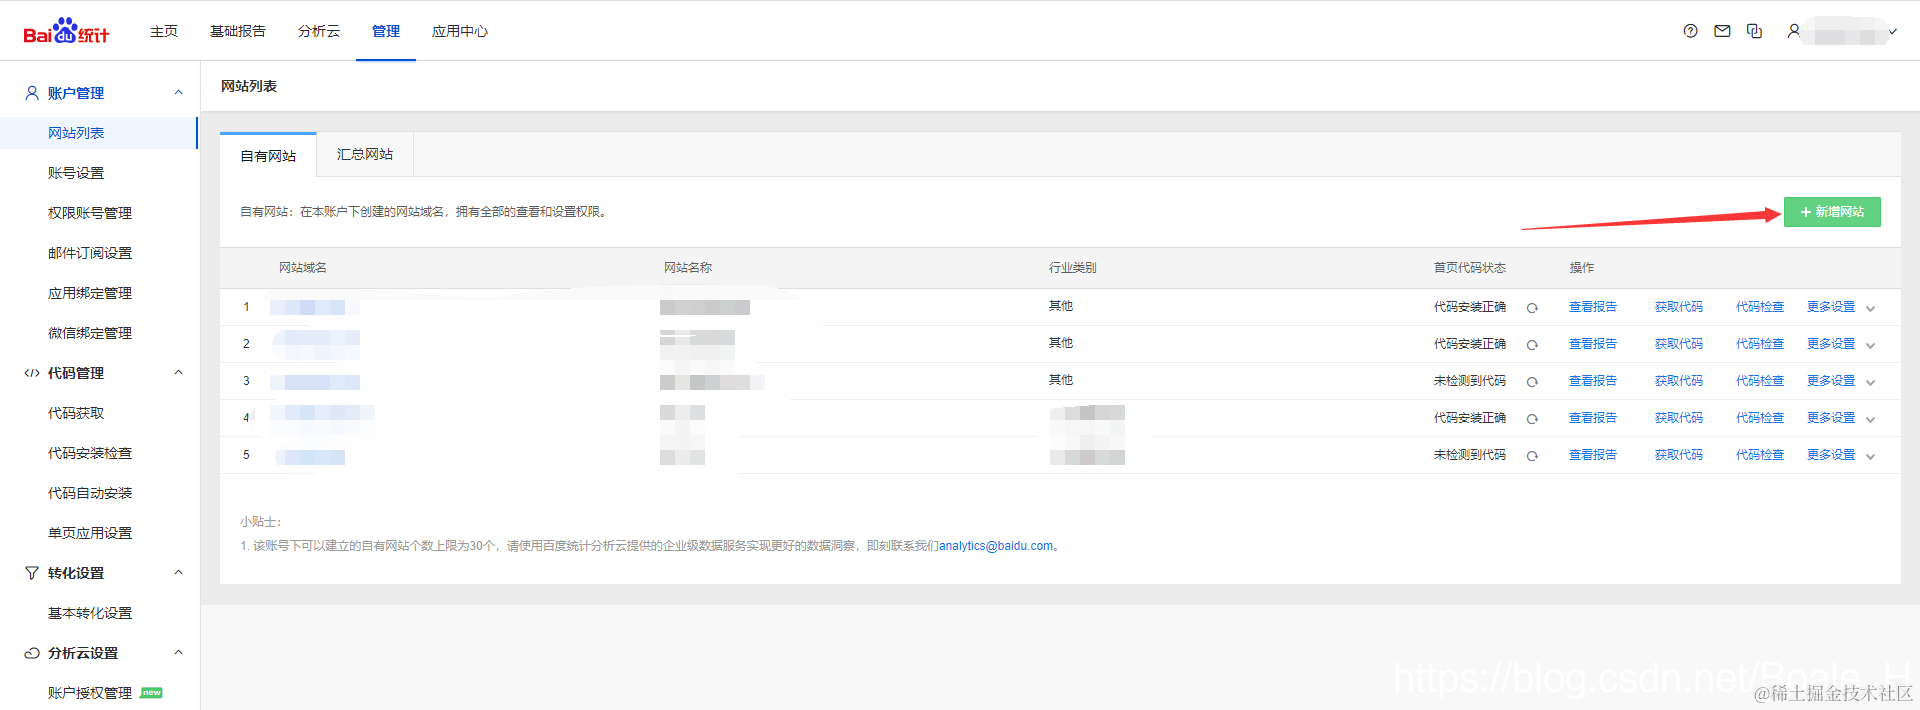1920x710 pixels.
Task: Click 代码检查 for row 2
Action: [x=1760, y=344]
